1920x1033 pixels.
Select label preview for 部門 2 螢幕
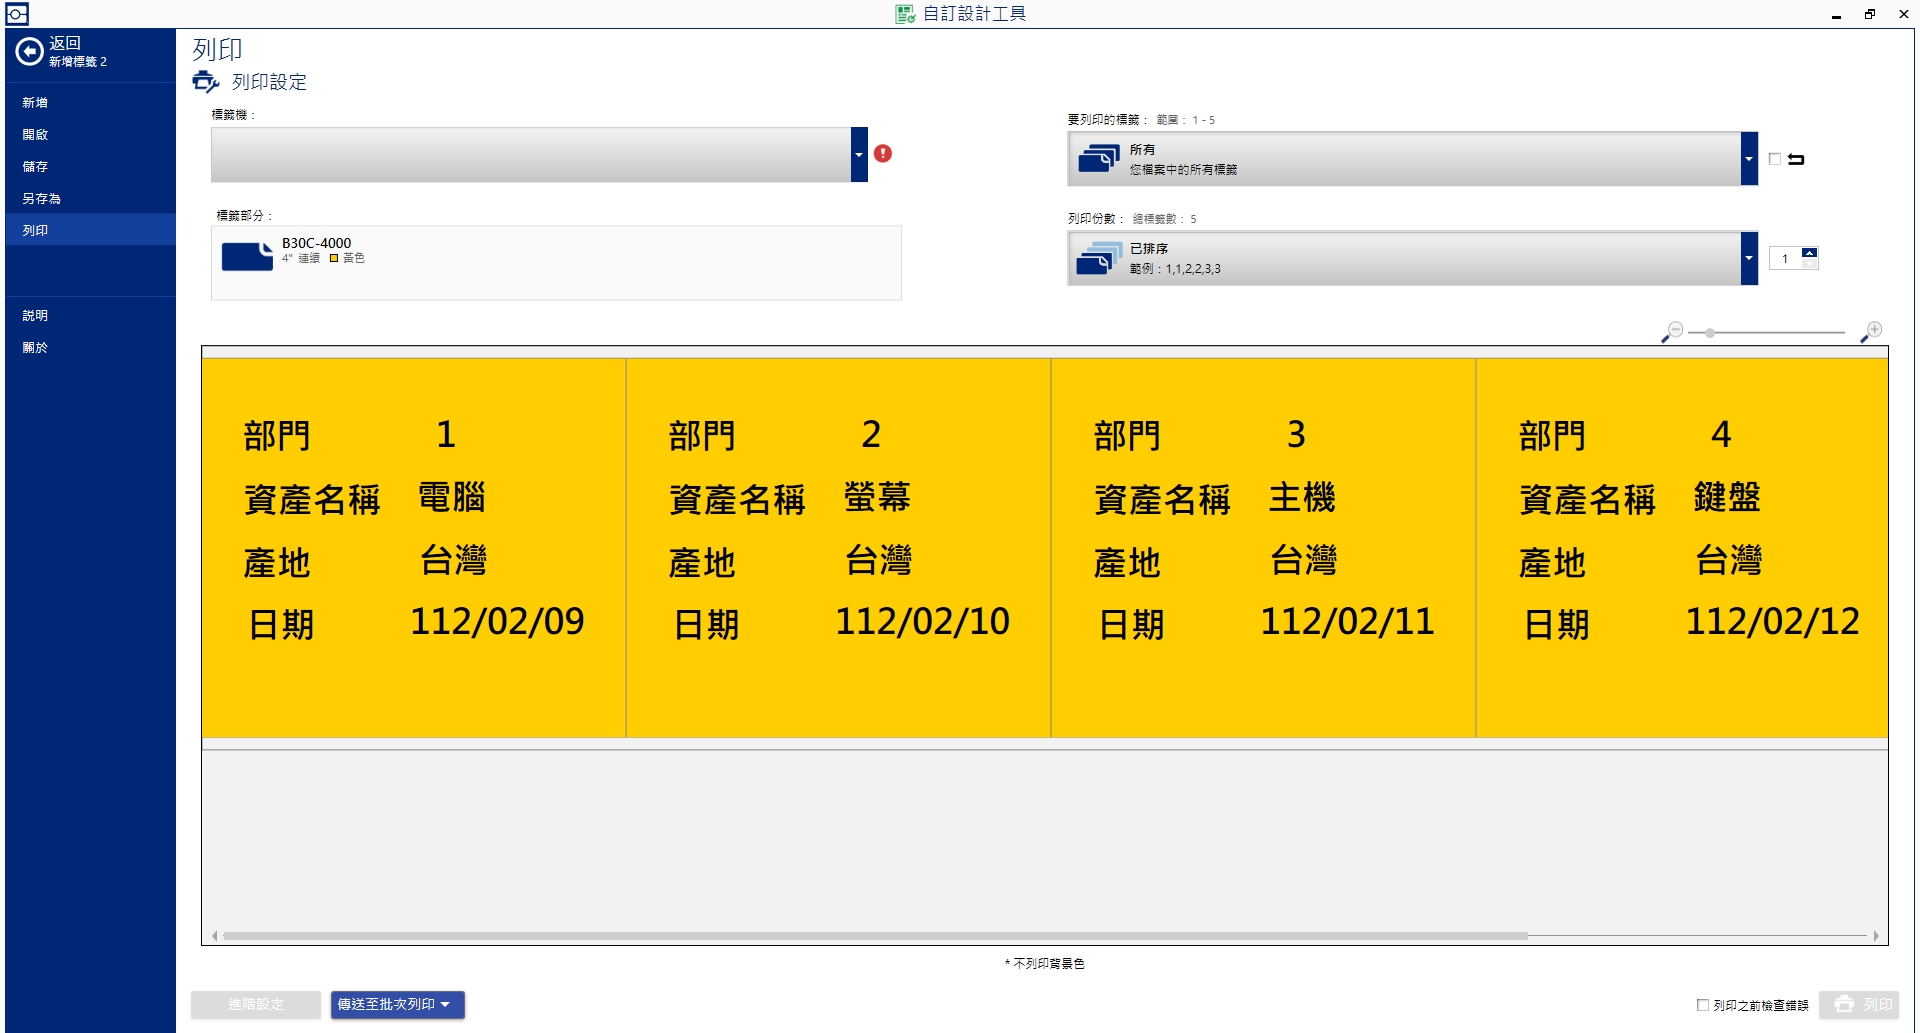[x=839, y=548]
